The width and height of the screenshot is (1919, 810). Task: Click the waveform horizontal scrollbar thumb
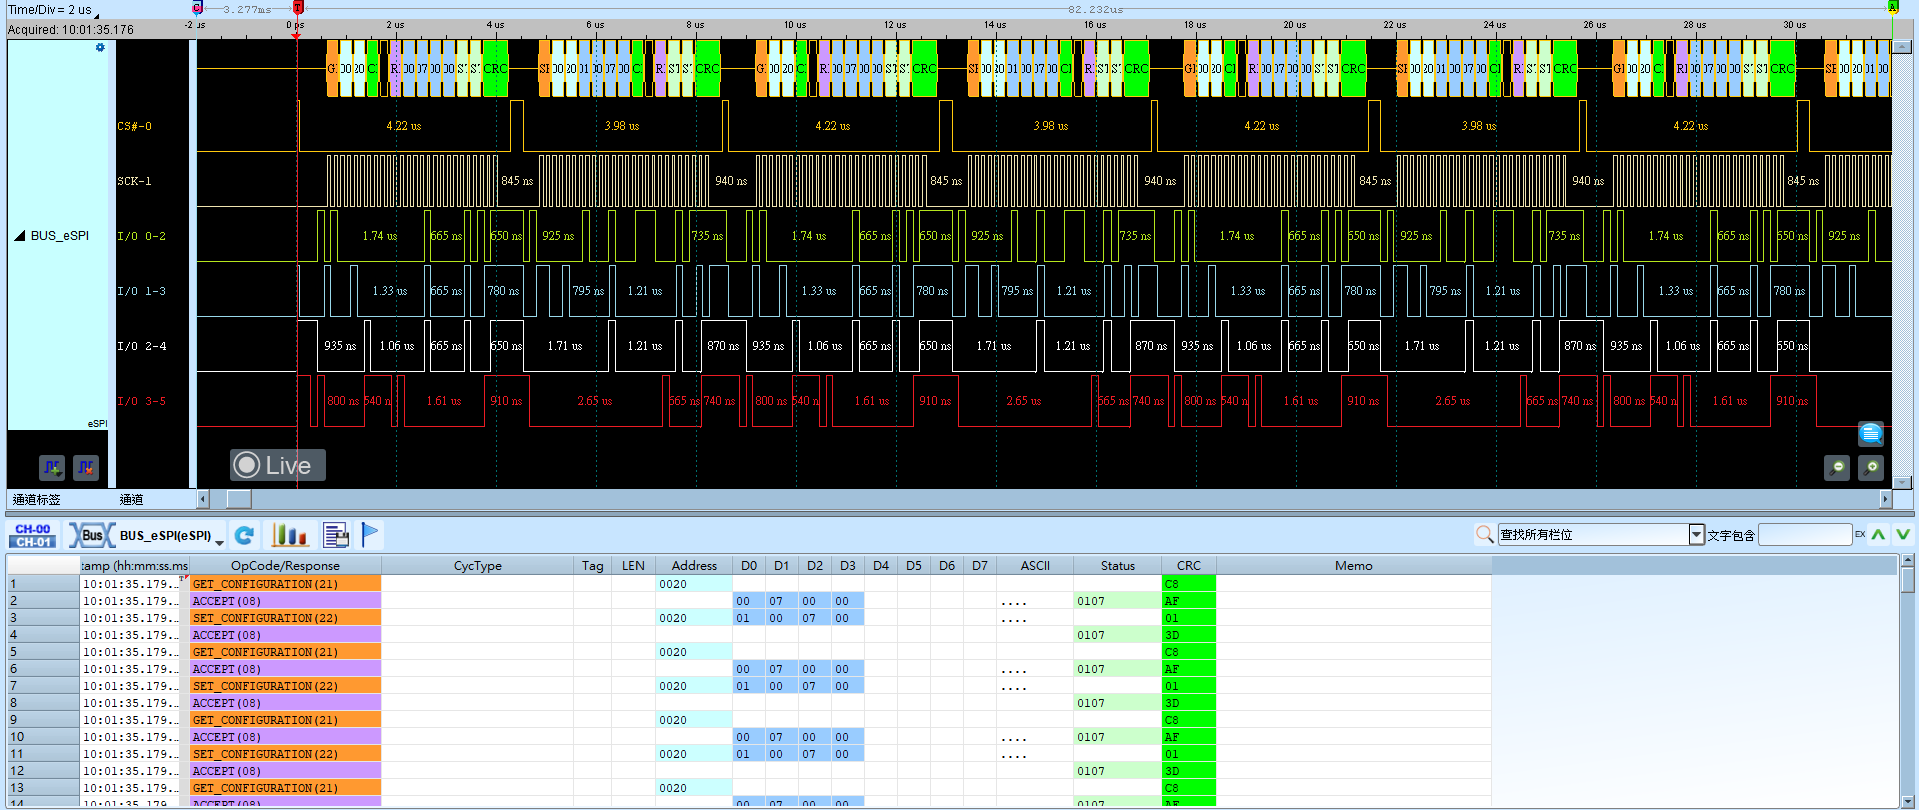(240, 499)
